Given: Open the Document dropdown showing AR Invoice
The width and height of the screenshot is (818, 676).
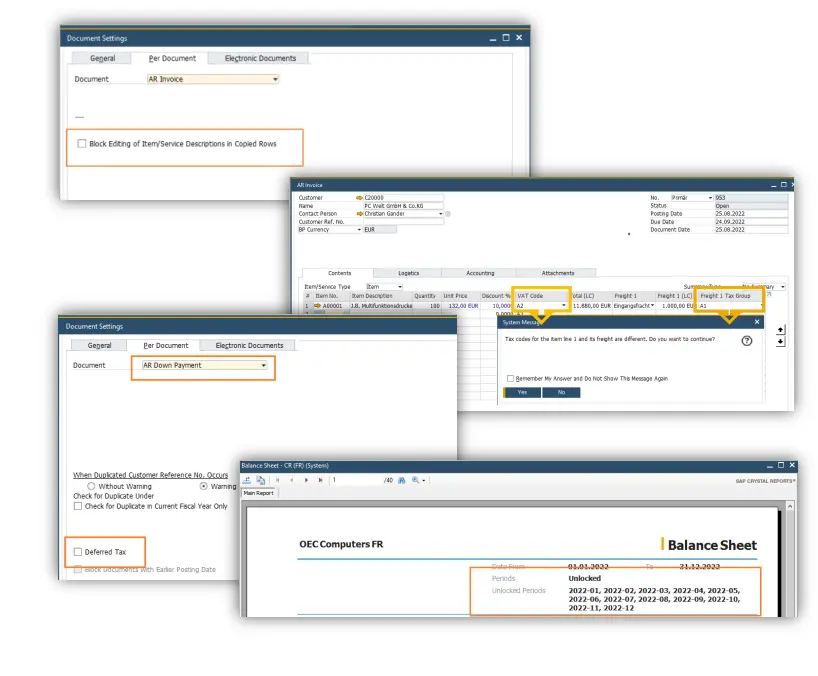Looking at the screenshot, I should pos(213,79).
